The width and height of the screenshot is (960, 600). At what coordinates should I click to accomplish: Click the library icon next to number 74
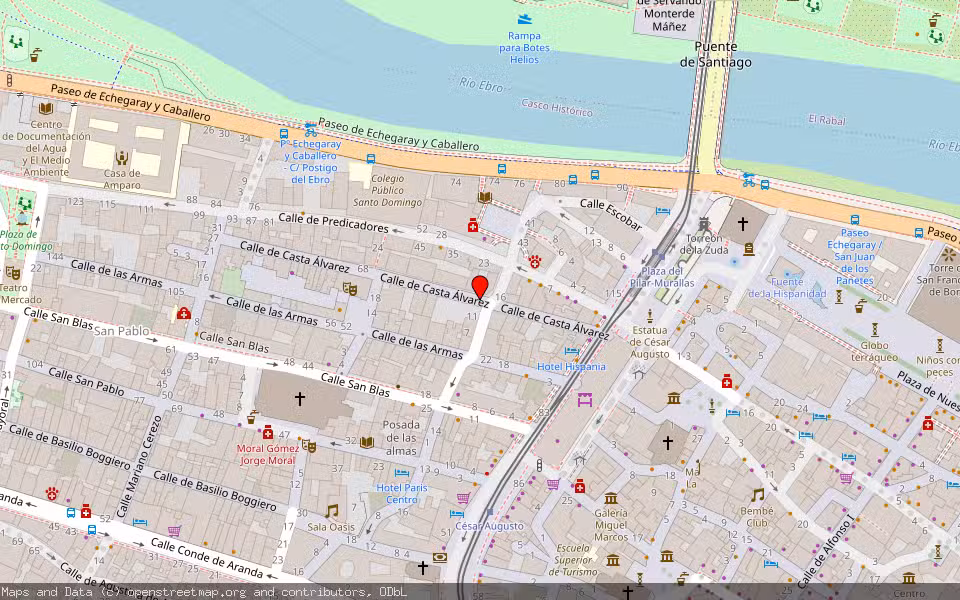485,197
